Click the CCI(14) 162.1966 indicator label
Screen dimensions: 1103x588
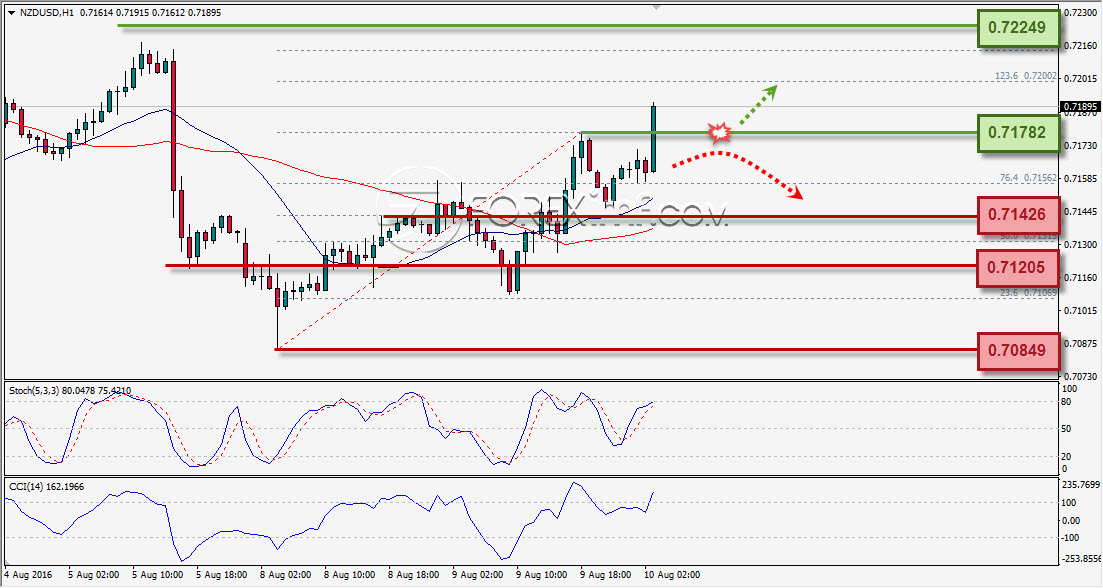[x=46, y=486]
